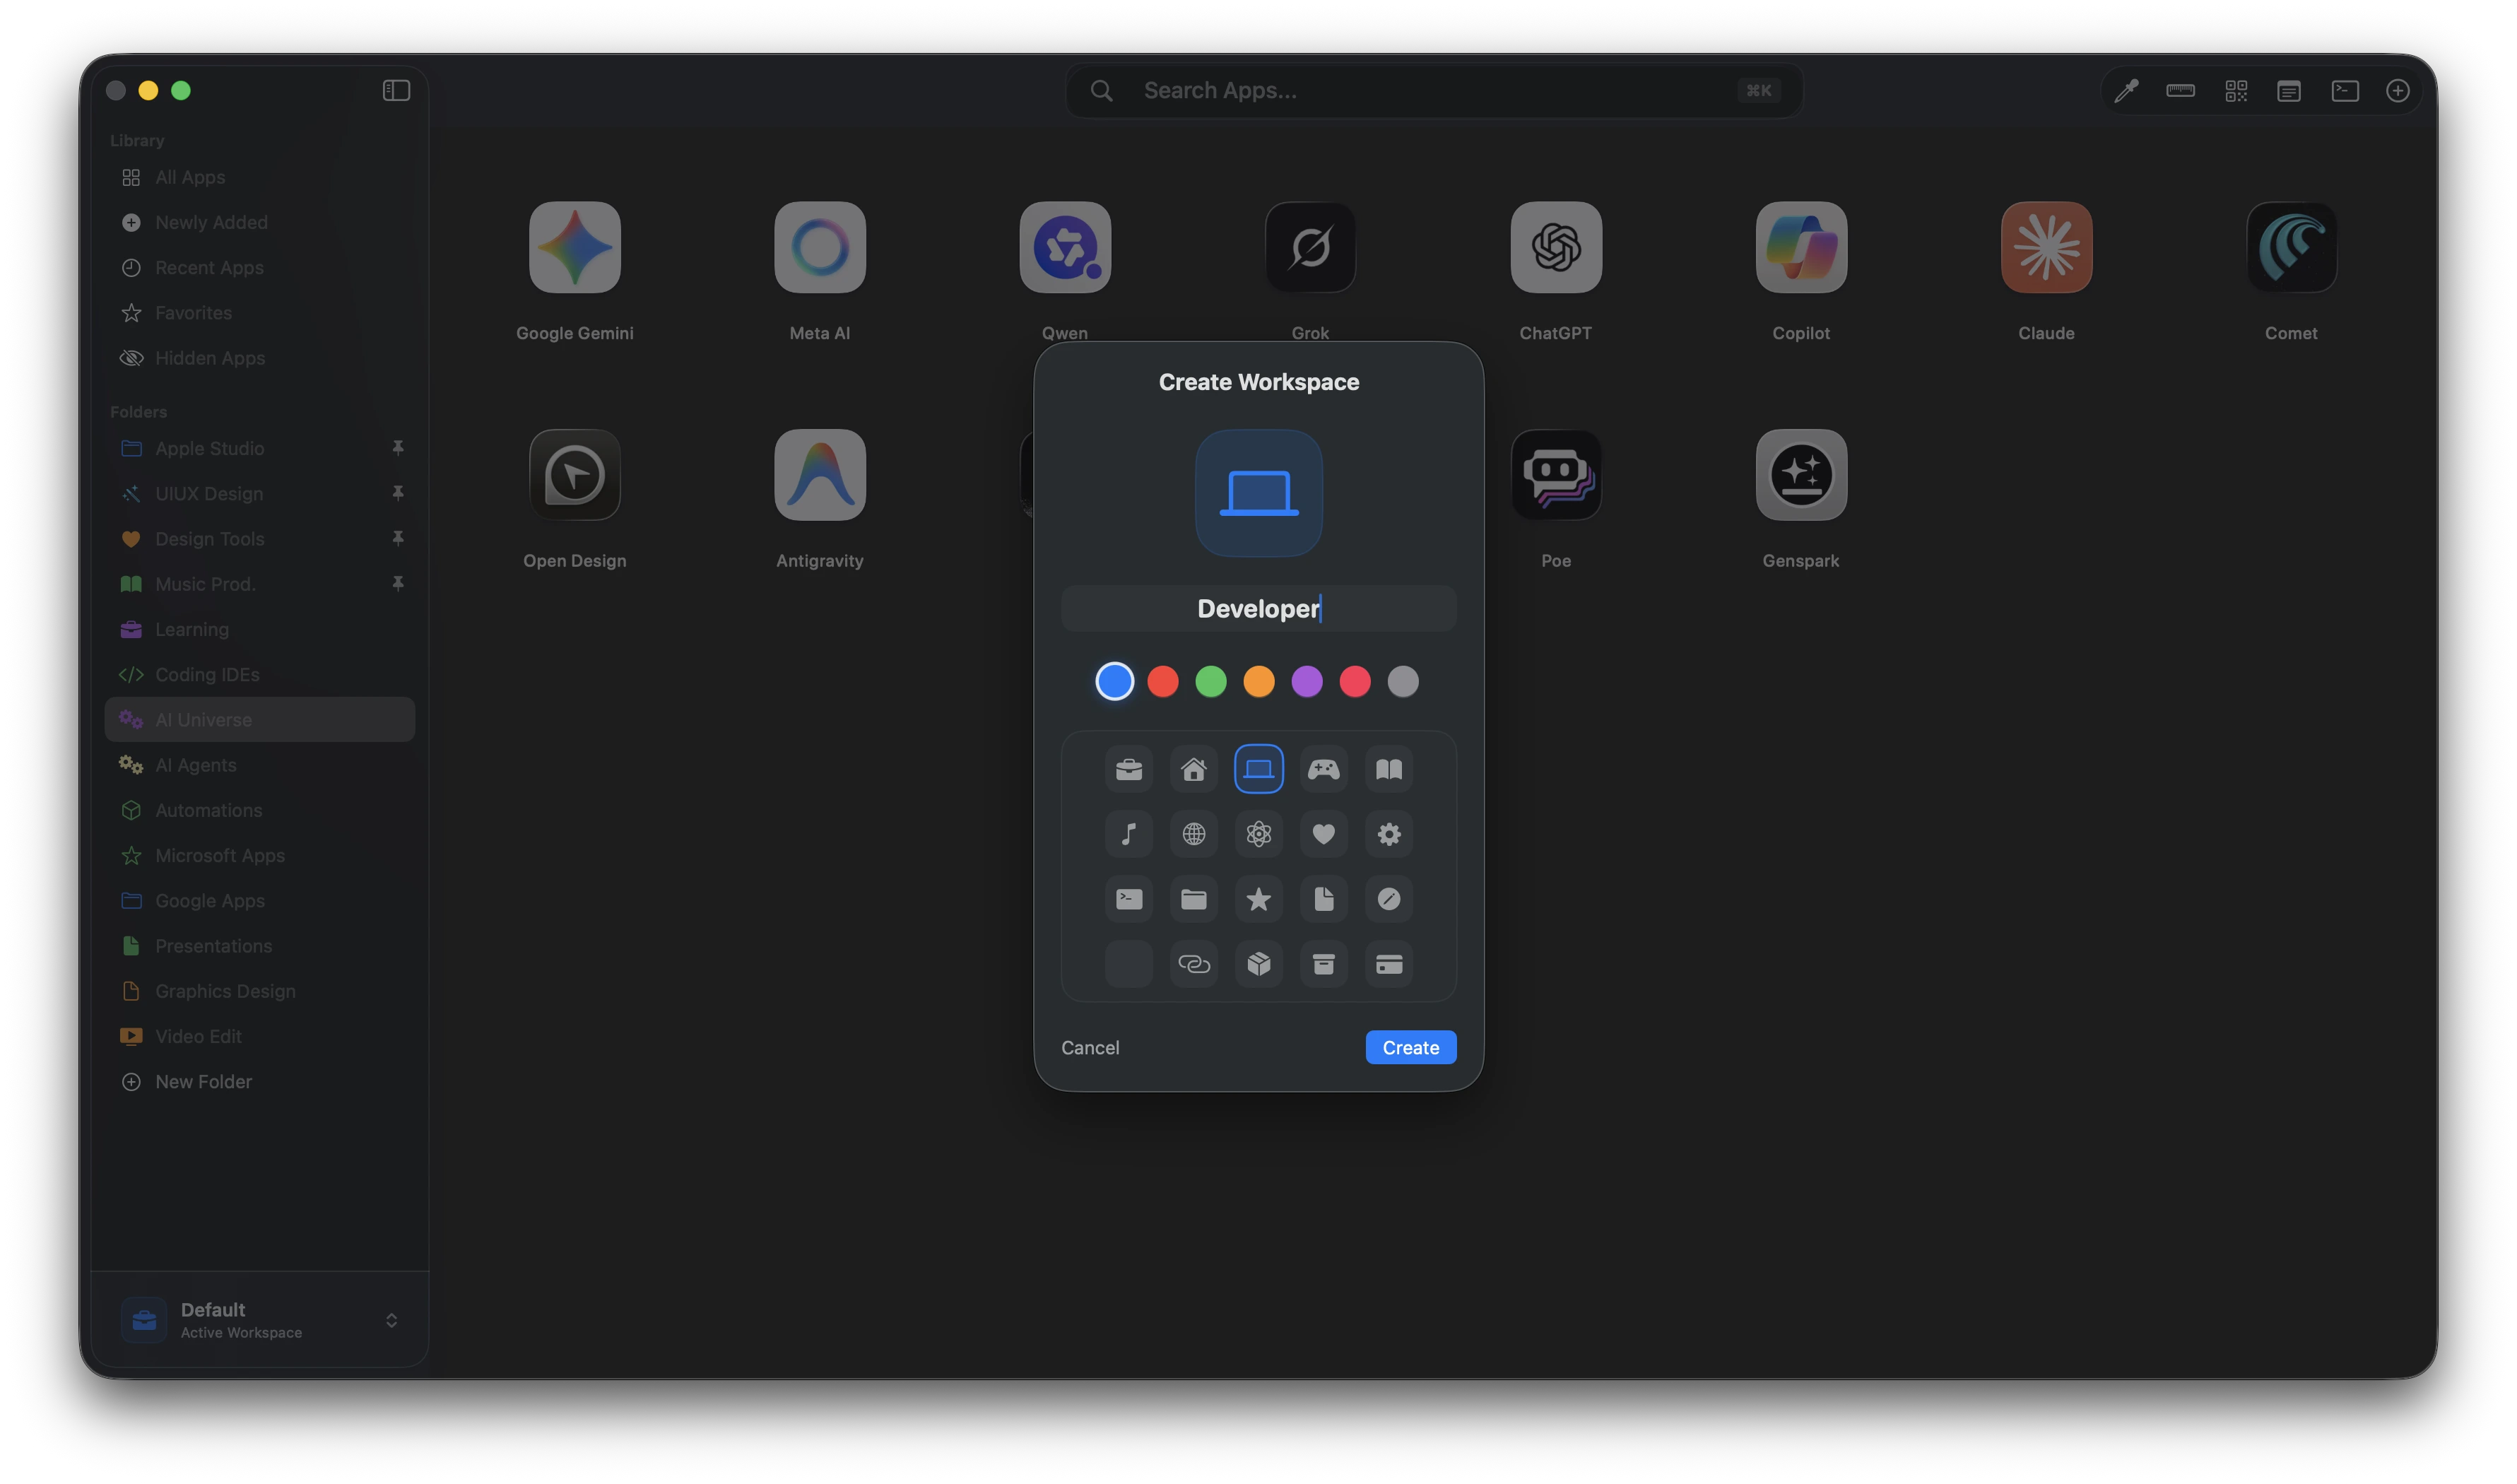Select the compass workspace icon
Image resolution: width=2517 pixels, height=1484 pixels.
(x=1389, y=899)
